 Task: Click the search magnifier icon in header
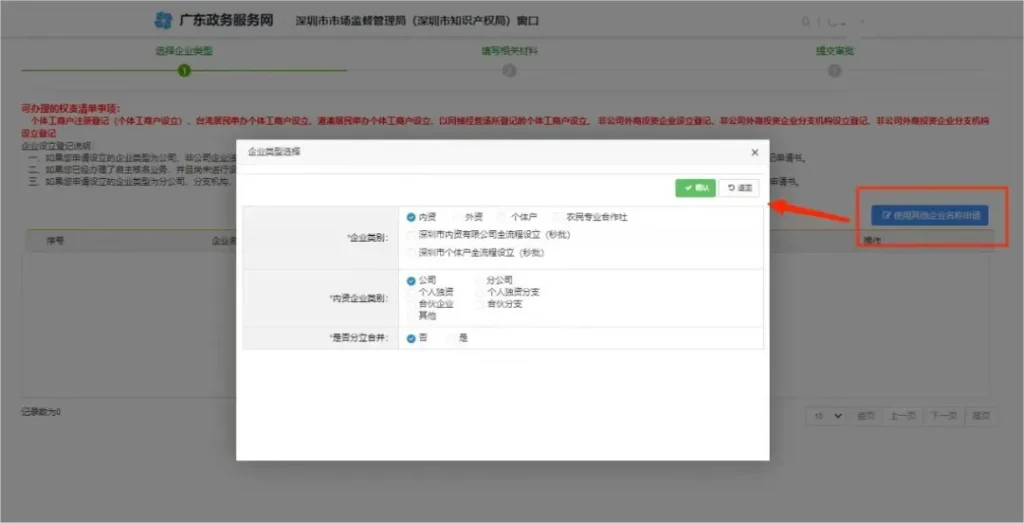point(807,21)
